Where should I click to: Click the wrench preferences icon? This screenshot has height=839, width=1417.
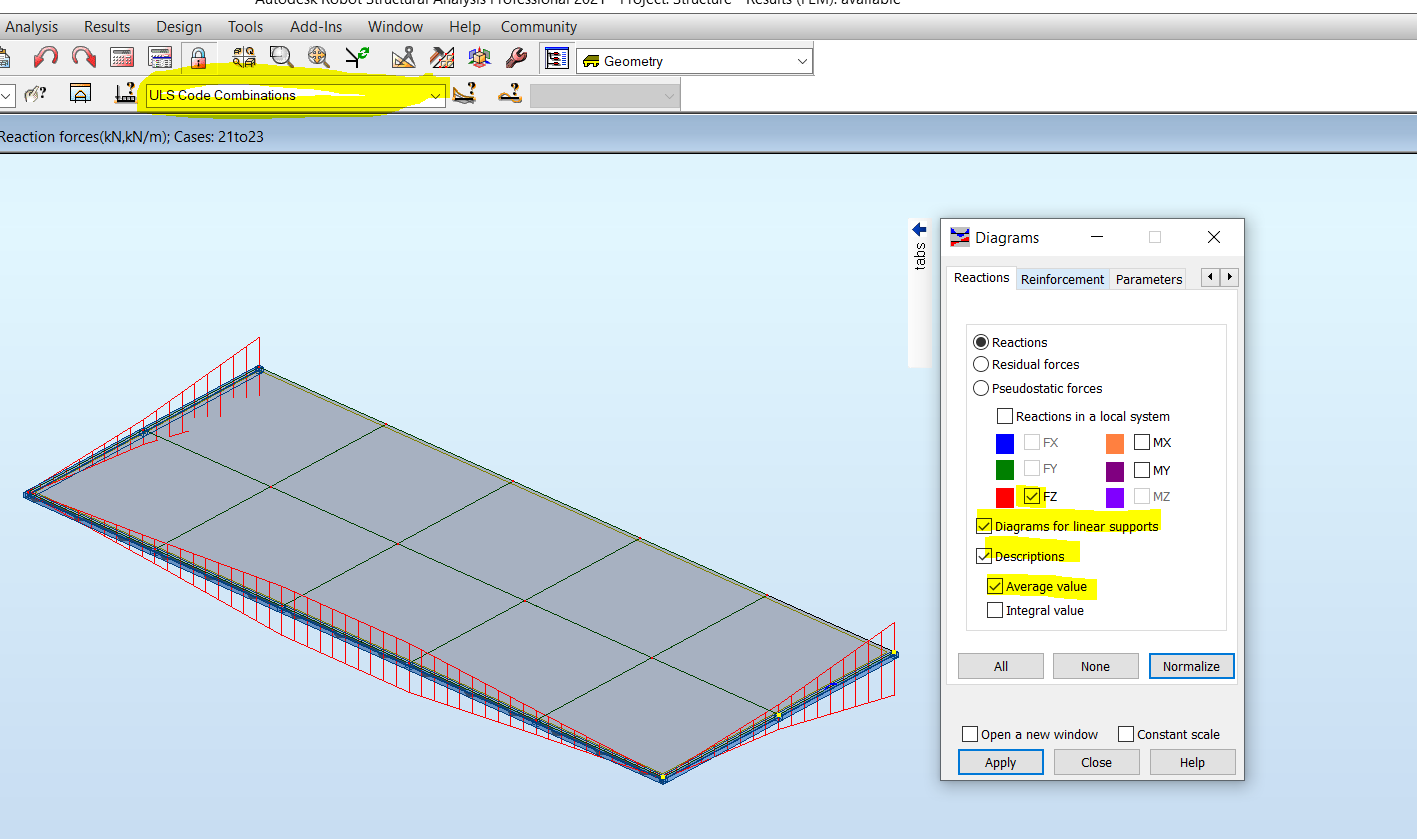coord(516,57)
